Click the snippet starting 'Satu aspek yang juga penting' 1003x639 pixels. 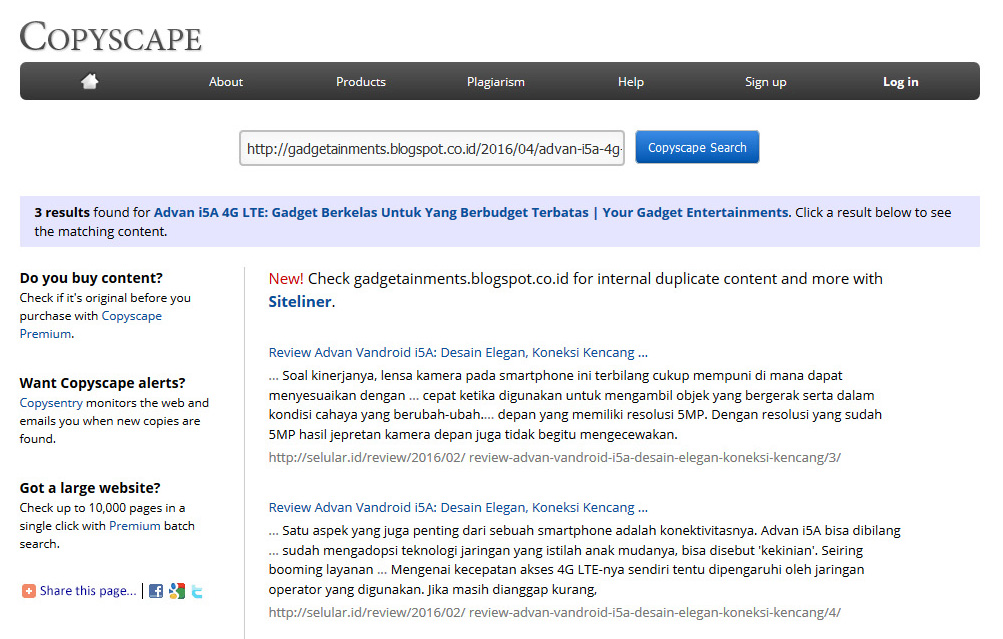point(585,560)
